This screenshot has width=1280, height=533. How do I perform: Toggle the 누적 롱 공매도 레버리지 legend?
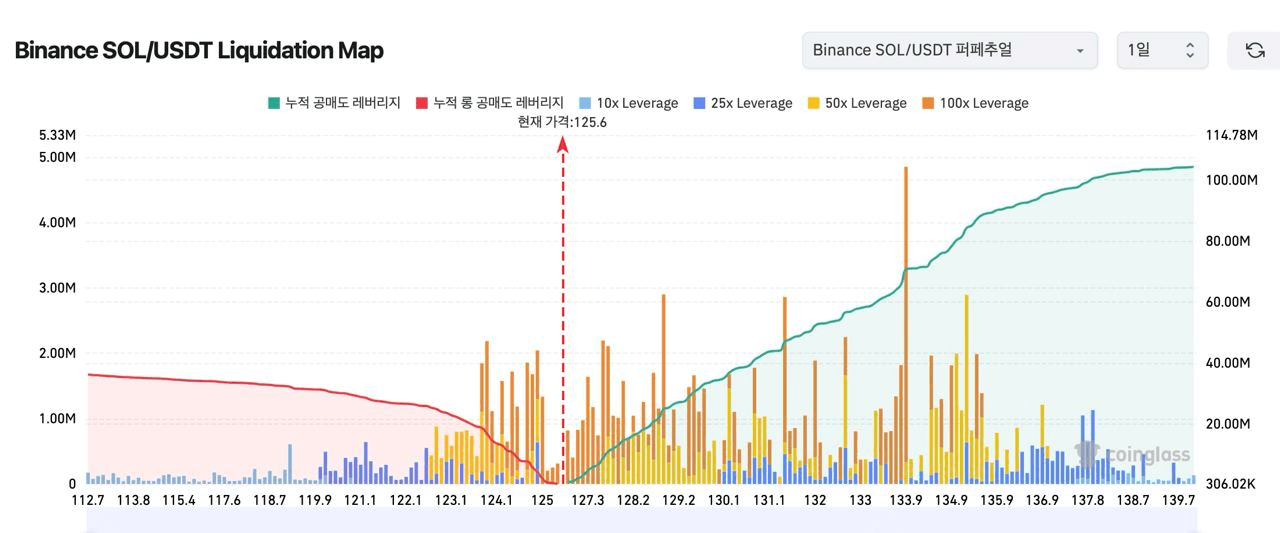489,103
